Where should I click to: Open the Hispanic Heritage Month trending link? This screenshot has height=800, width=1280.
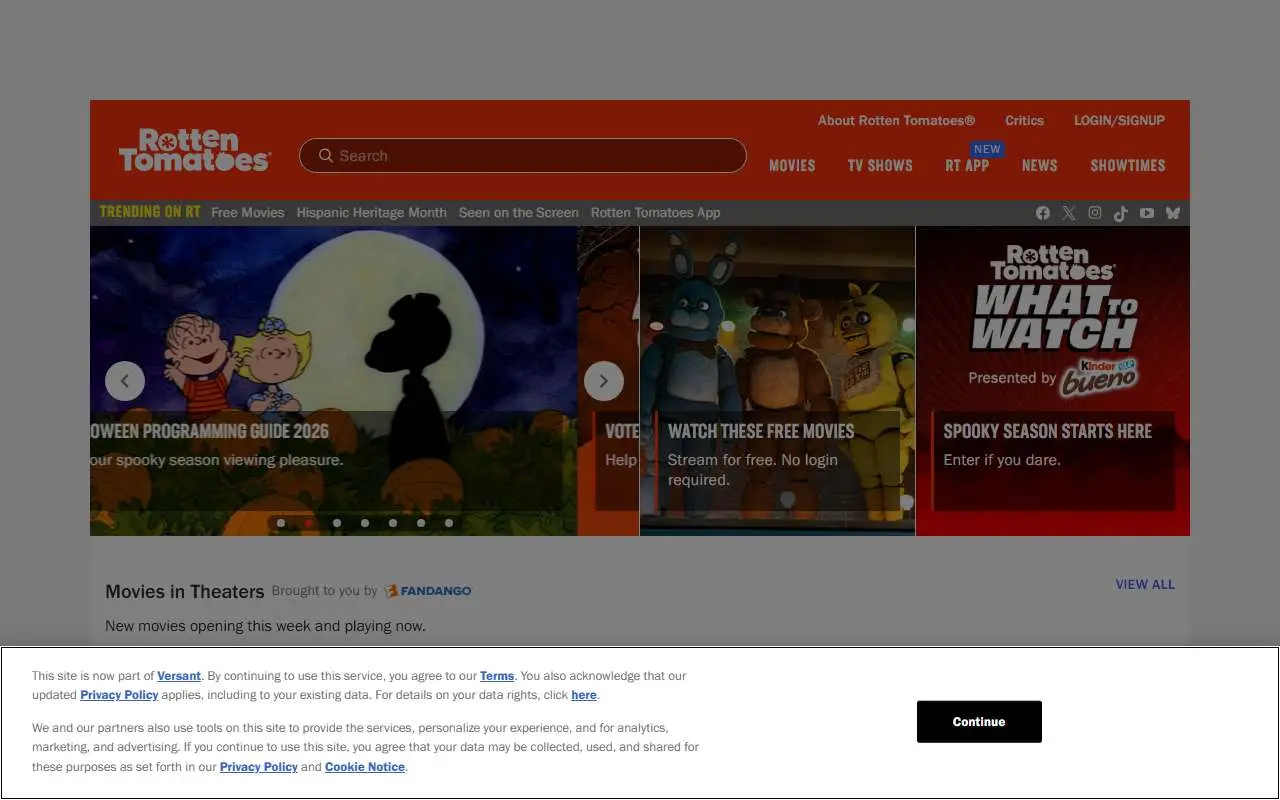(372, 213)
